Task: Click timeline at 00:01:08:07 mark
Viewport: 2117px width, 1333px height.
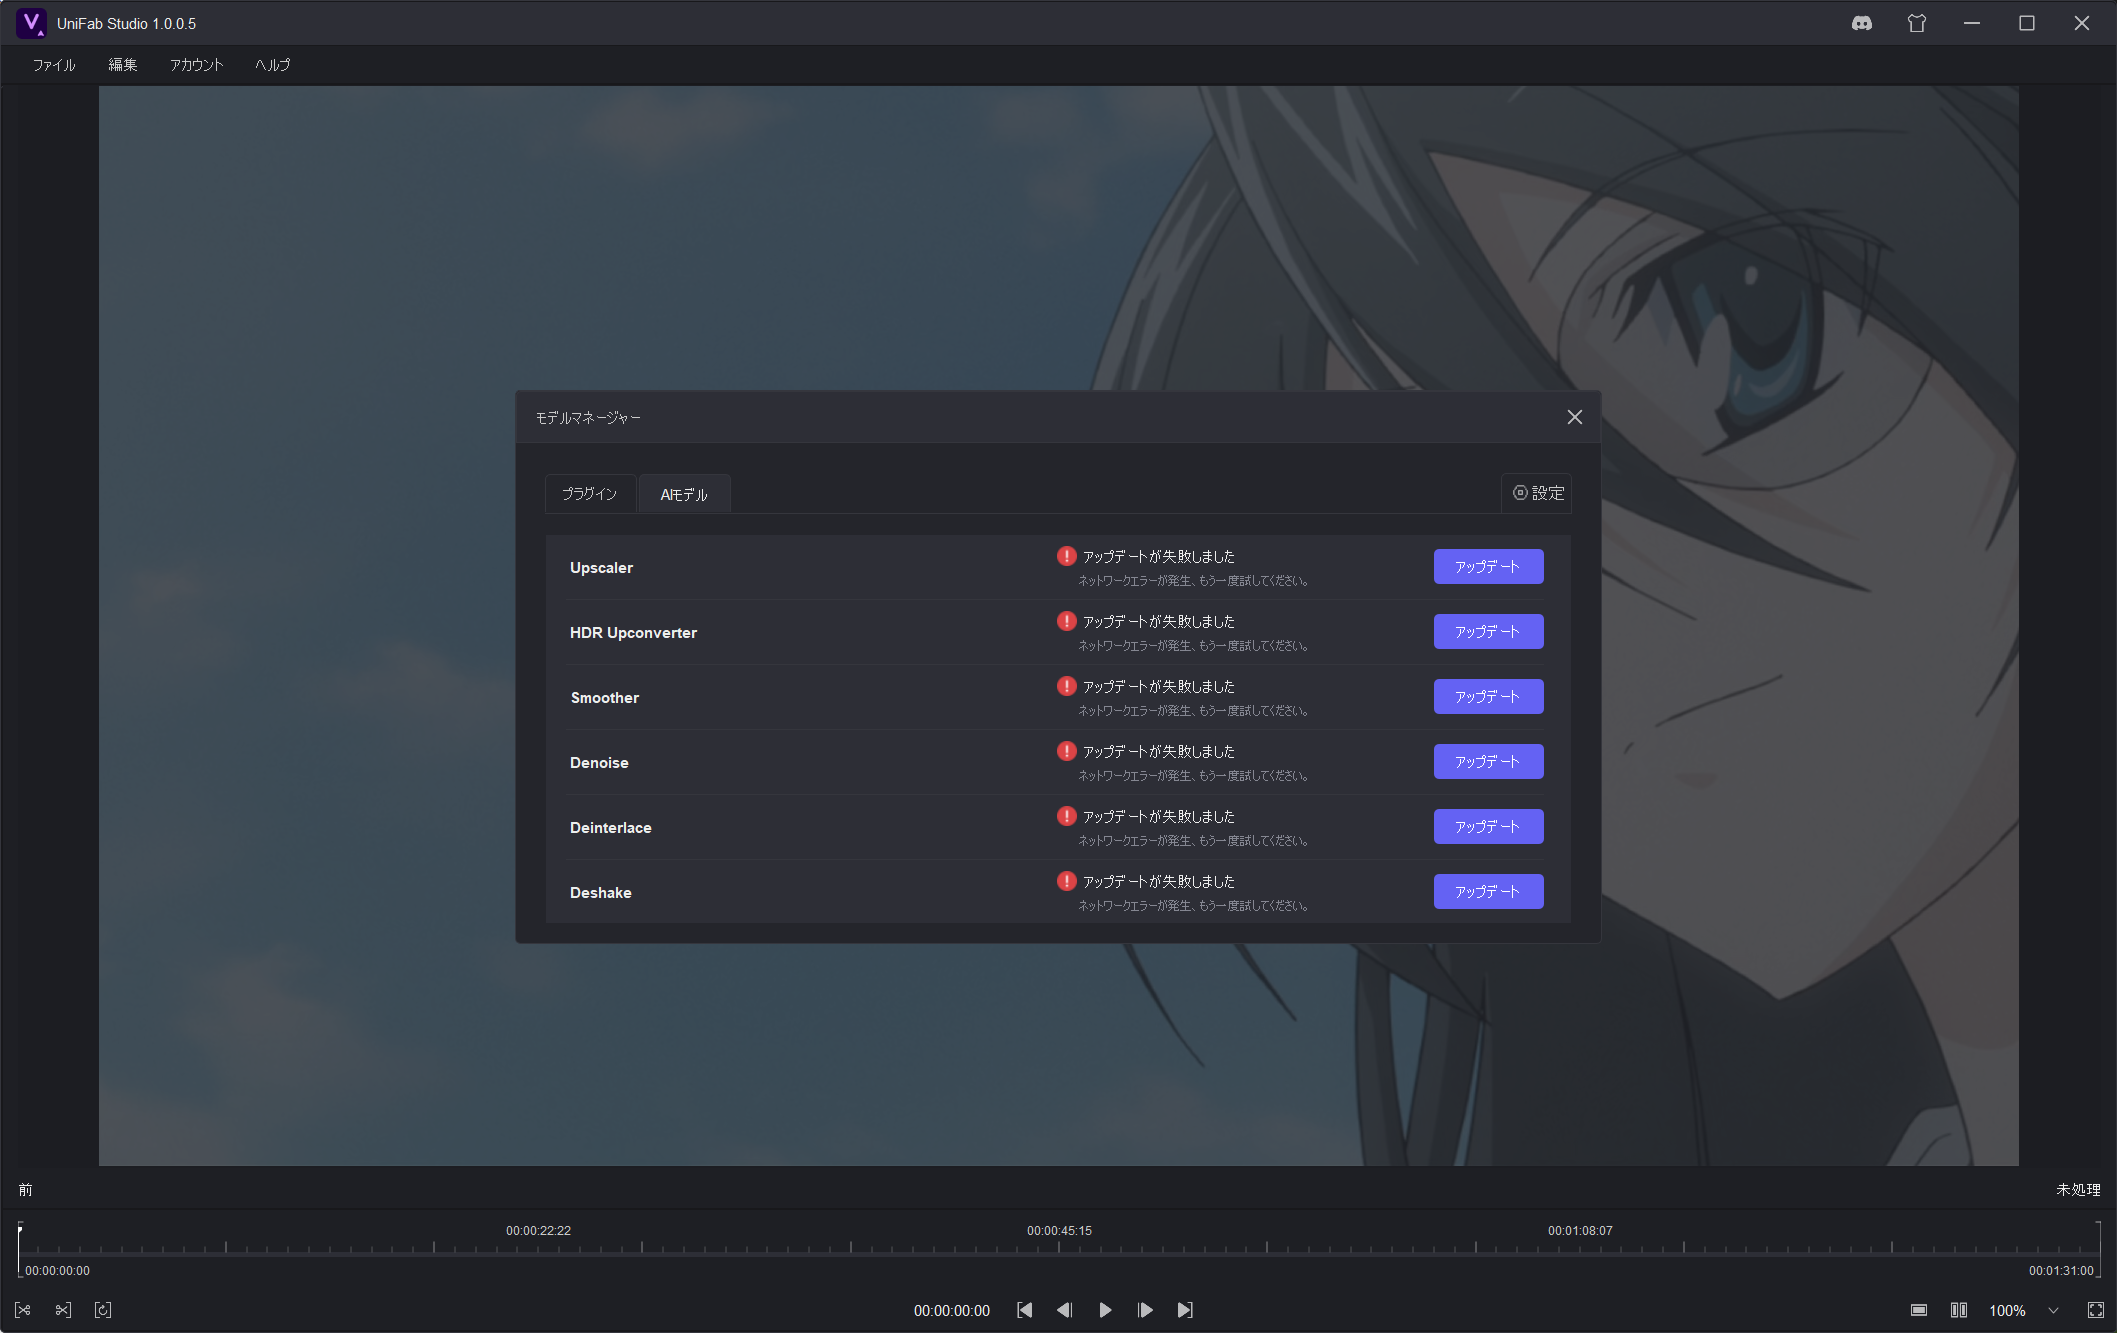Action: 1580,1231
